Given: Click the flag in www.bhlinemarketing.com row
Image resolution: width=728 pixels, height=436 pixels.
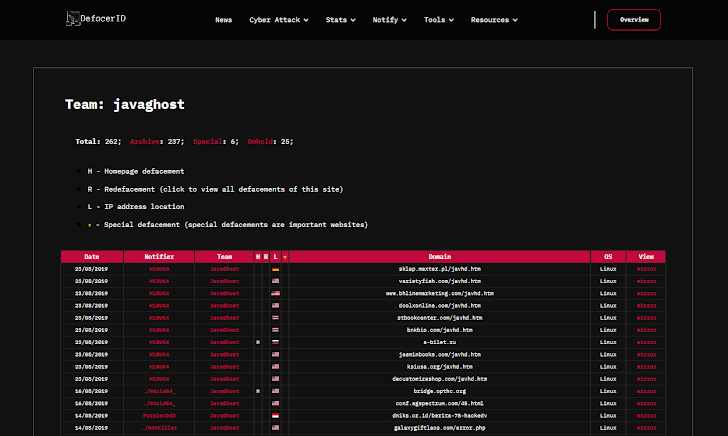Looking at the screenshot, I should [275, 293].
